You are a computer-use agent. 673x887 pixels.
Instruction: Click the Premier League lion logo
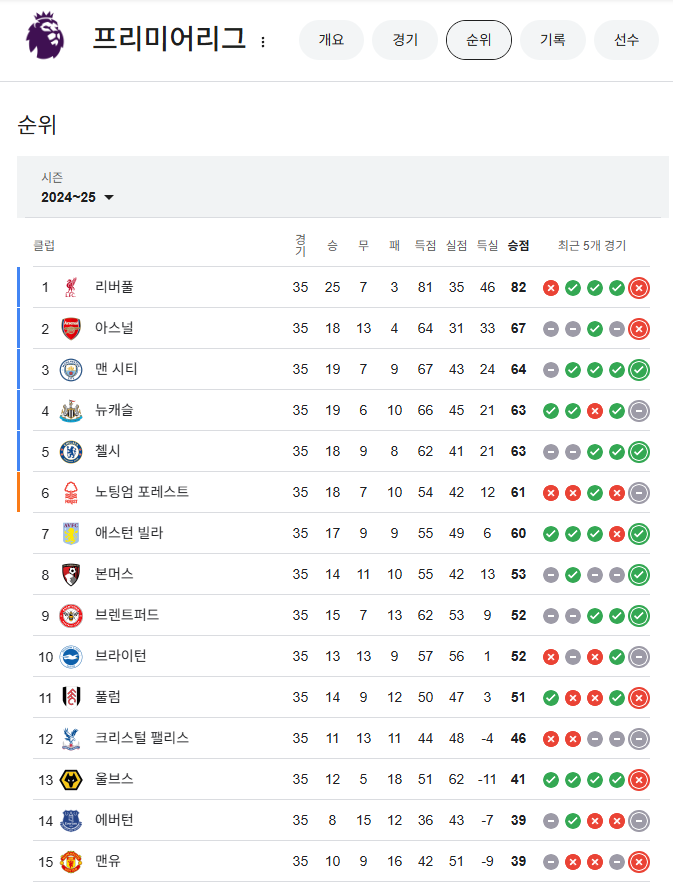(45, 35)
